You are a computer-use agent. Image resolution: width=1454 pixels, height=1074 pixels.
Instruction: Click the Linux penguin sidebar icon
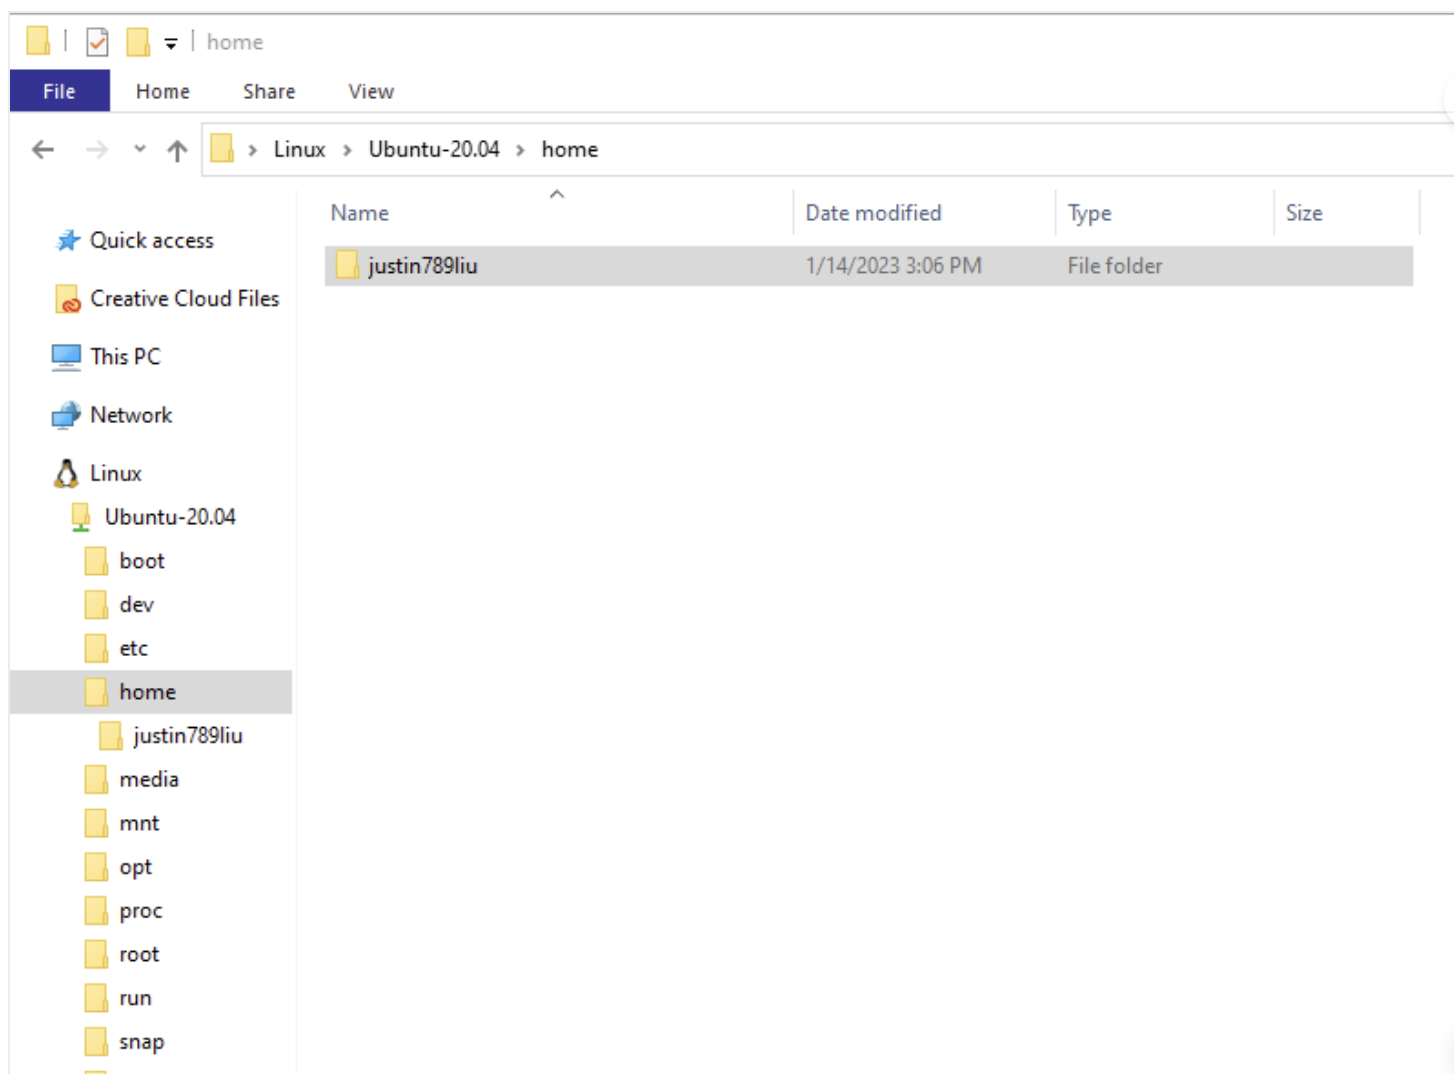(x=66, y=472)
